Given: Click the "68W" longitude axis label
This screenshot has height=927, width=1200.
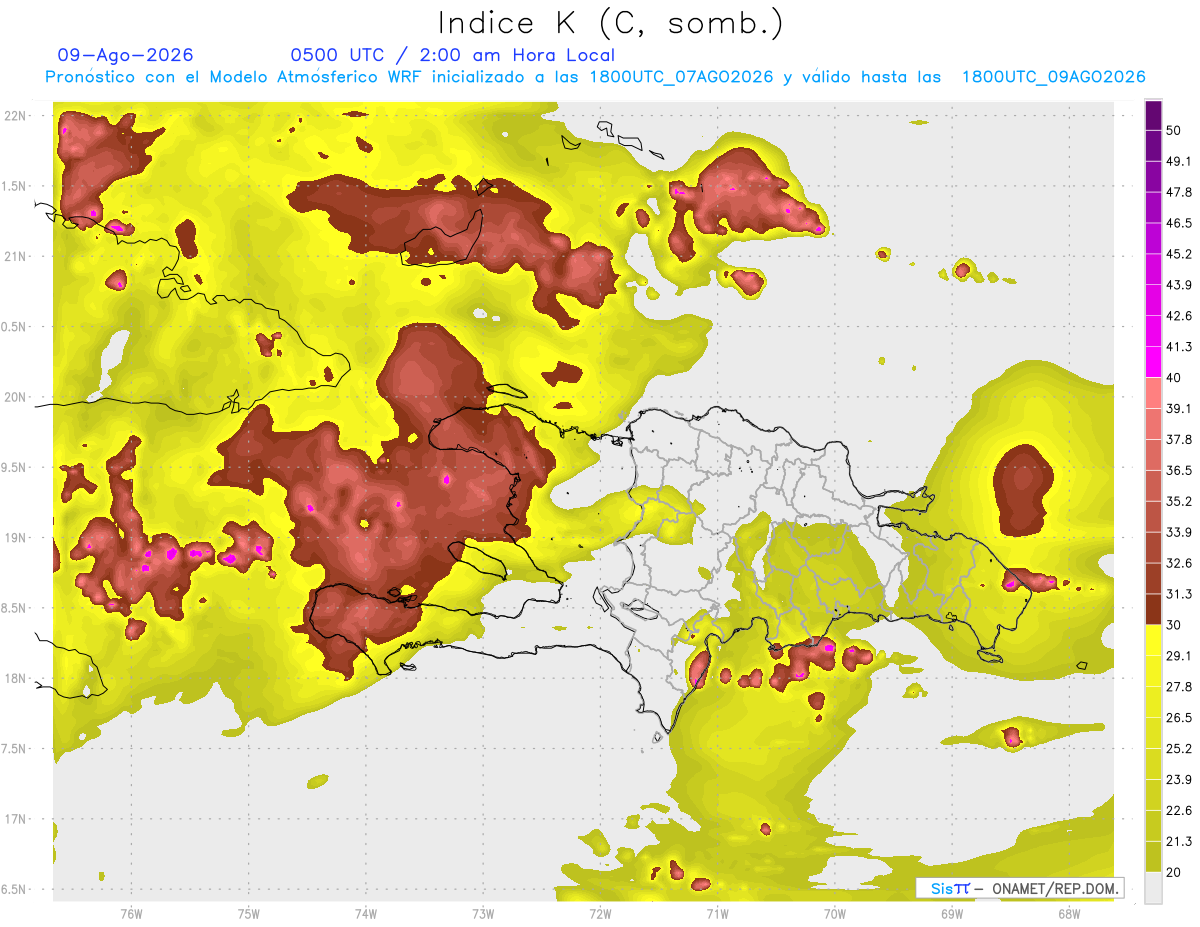Looking at the screenshot, I should 1069,914.
